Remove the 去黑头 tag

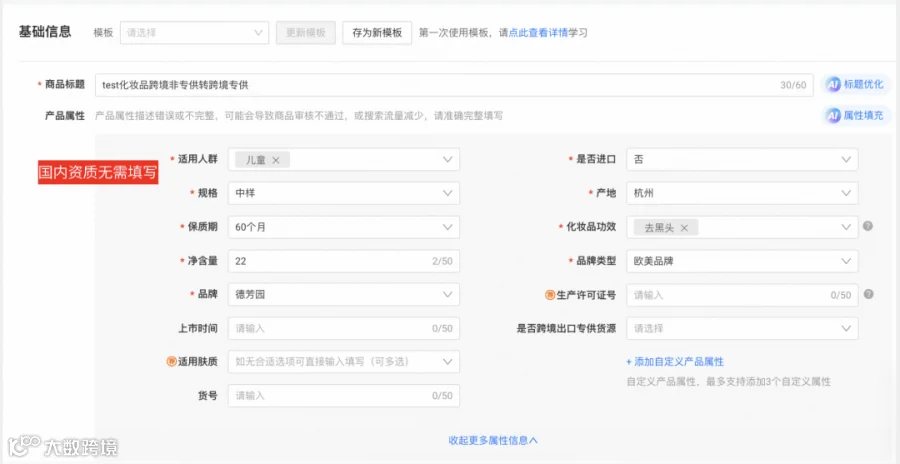pos(684,228)
